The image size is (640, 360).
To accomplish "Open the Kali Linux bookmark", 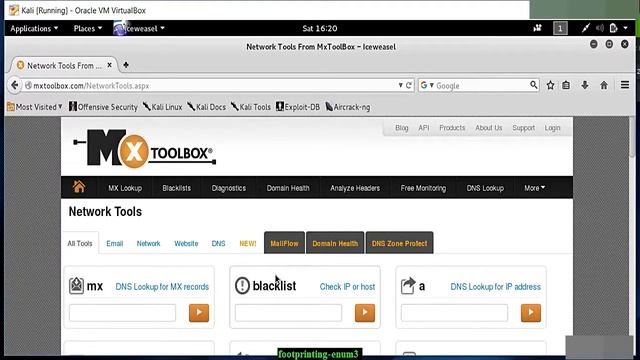I will tap(162, 107).
